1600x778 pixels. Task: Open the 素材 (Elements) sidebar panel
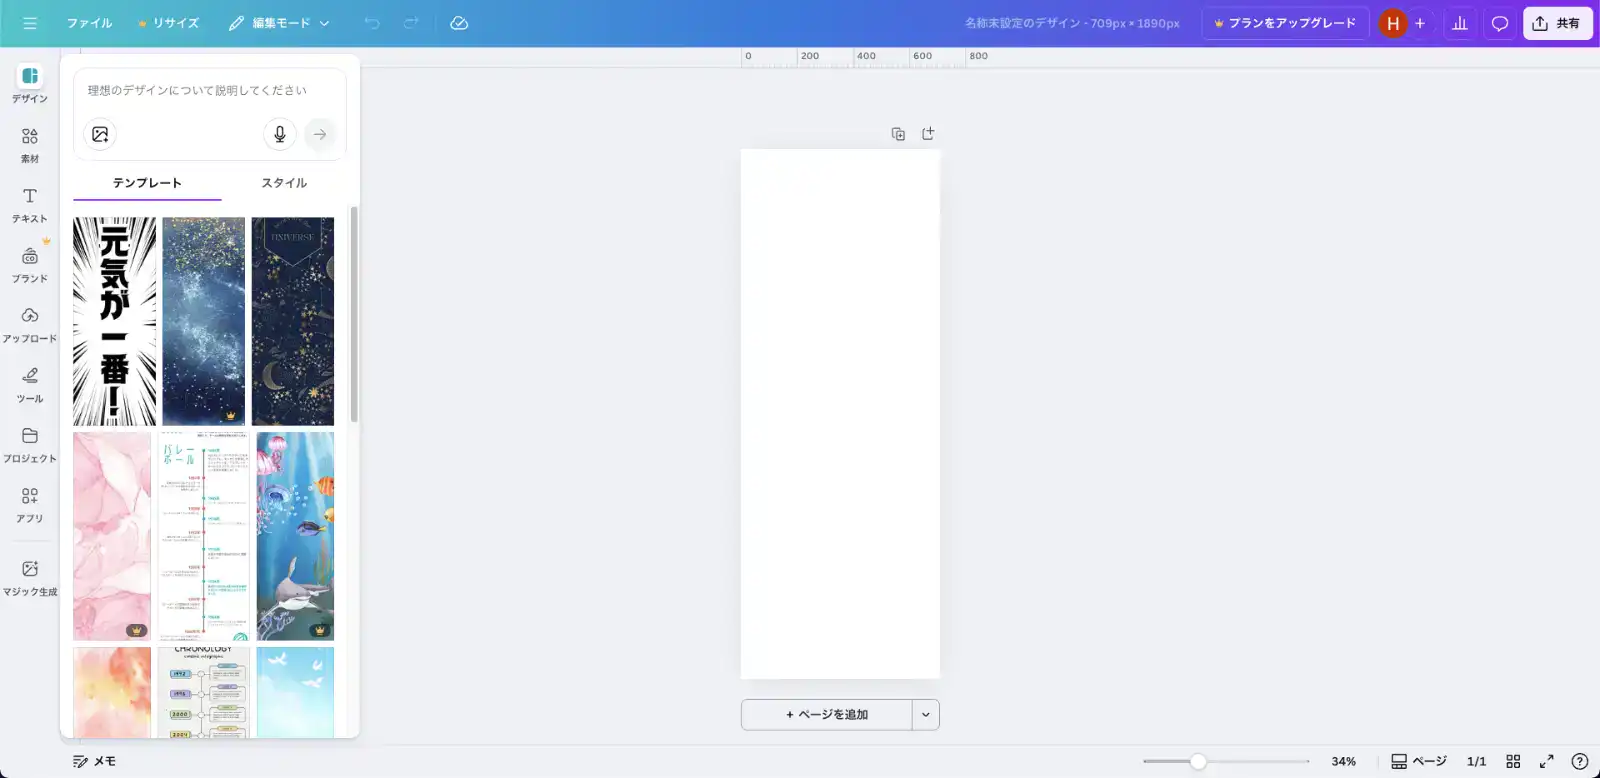click(x=30, y=144)
